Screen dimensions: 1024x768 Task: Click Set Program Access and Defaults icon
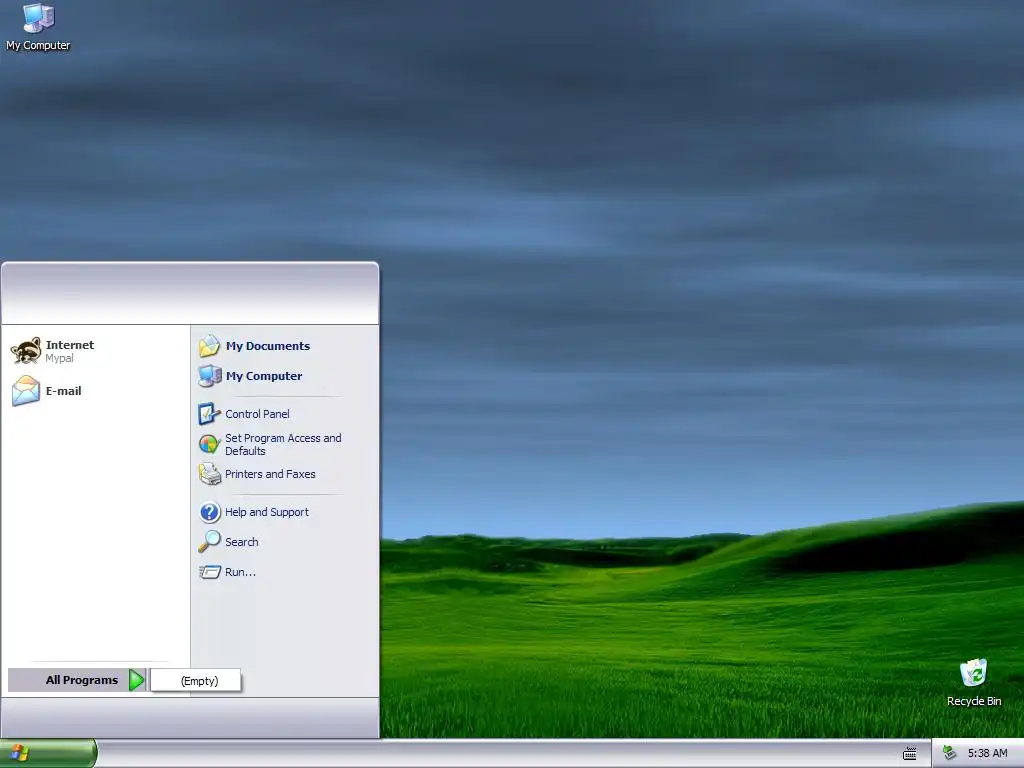tap(210, 444)
